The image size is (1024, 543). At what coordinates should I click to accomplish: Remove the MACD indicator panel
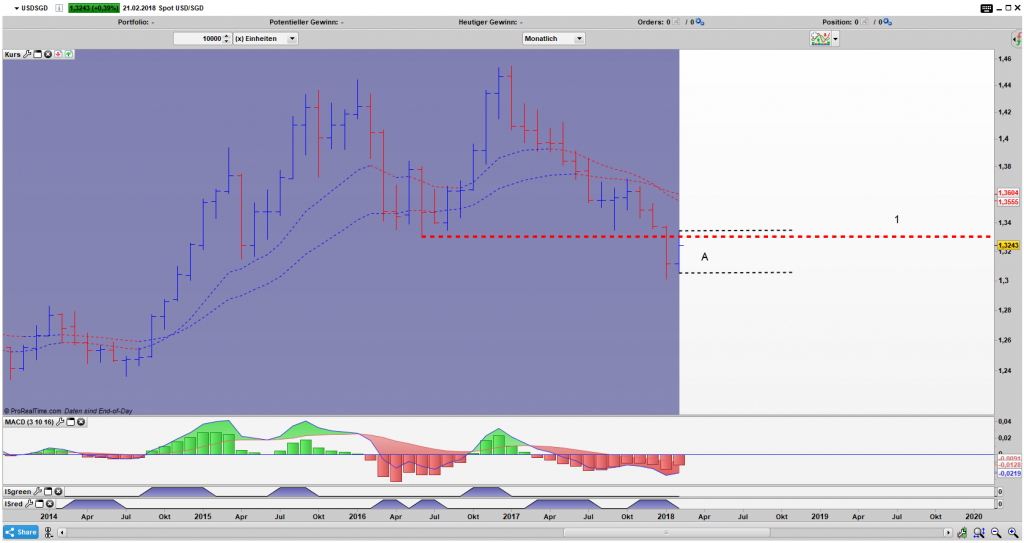coord(81,422)
